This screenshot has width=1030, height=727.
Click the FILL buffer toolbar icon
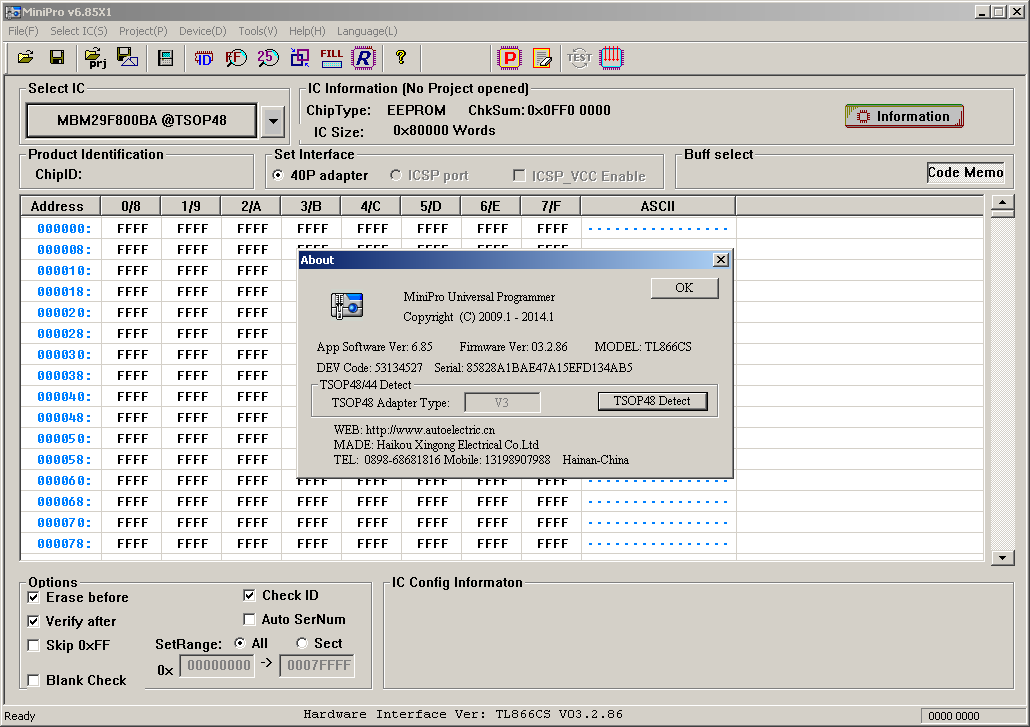point(332,58)
